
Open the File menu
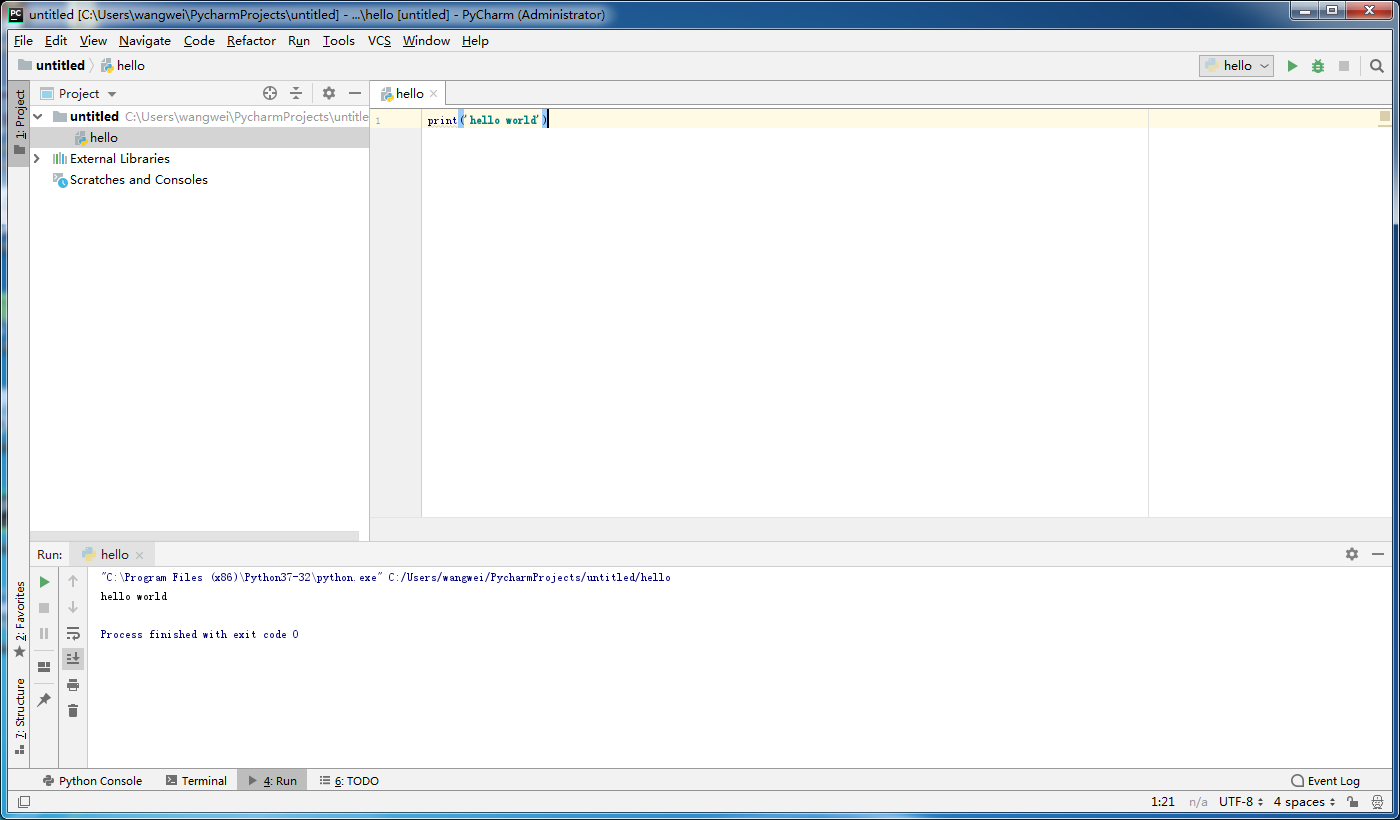pyautogui.click(x=23, y=41)
